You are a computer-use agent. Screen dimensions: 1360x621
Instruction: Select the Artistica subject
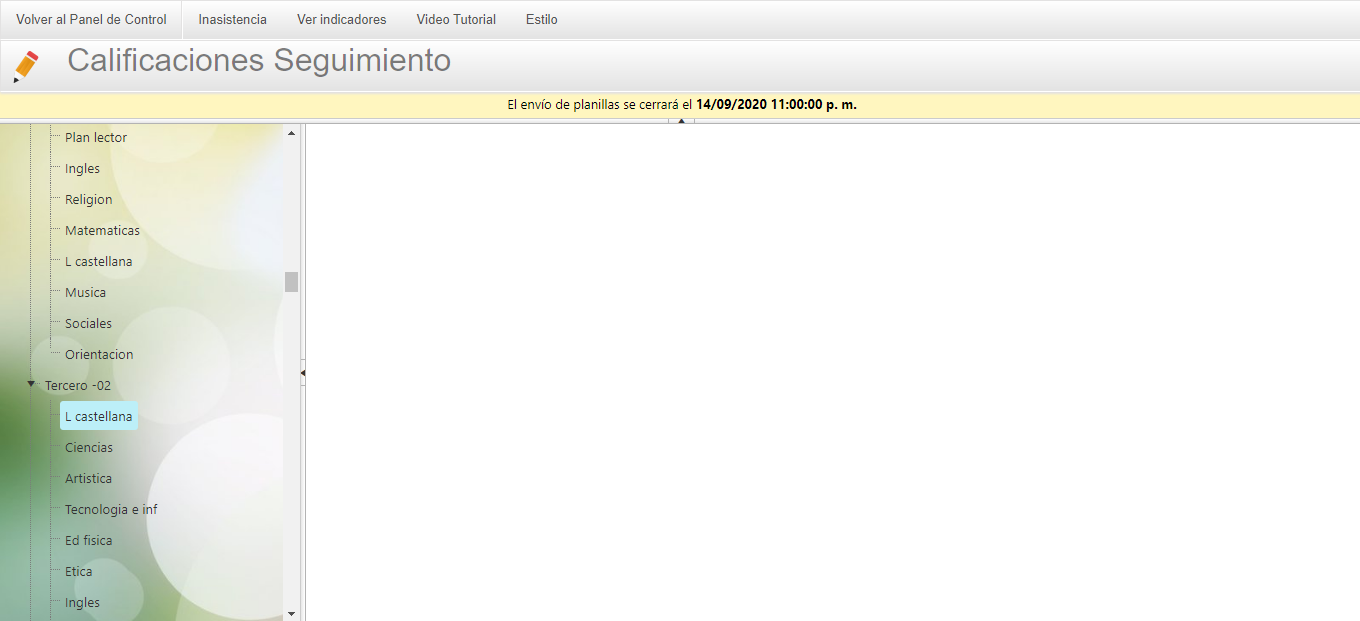coord(88,478)
